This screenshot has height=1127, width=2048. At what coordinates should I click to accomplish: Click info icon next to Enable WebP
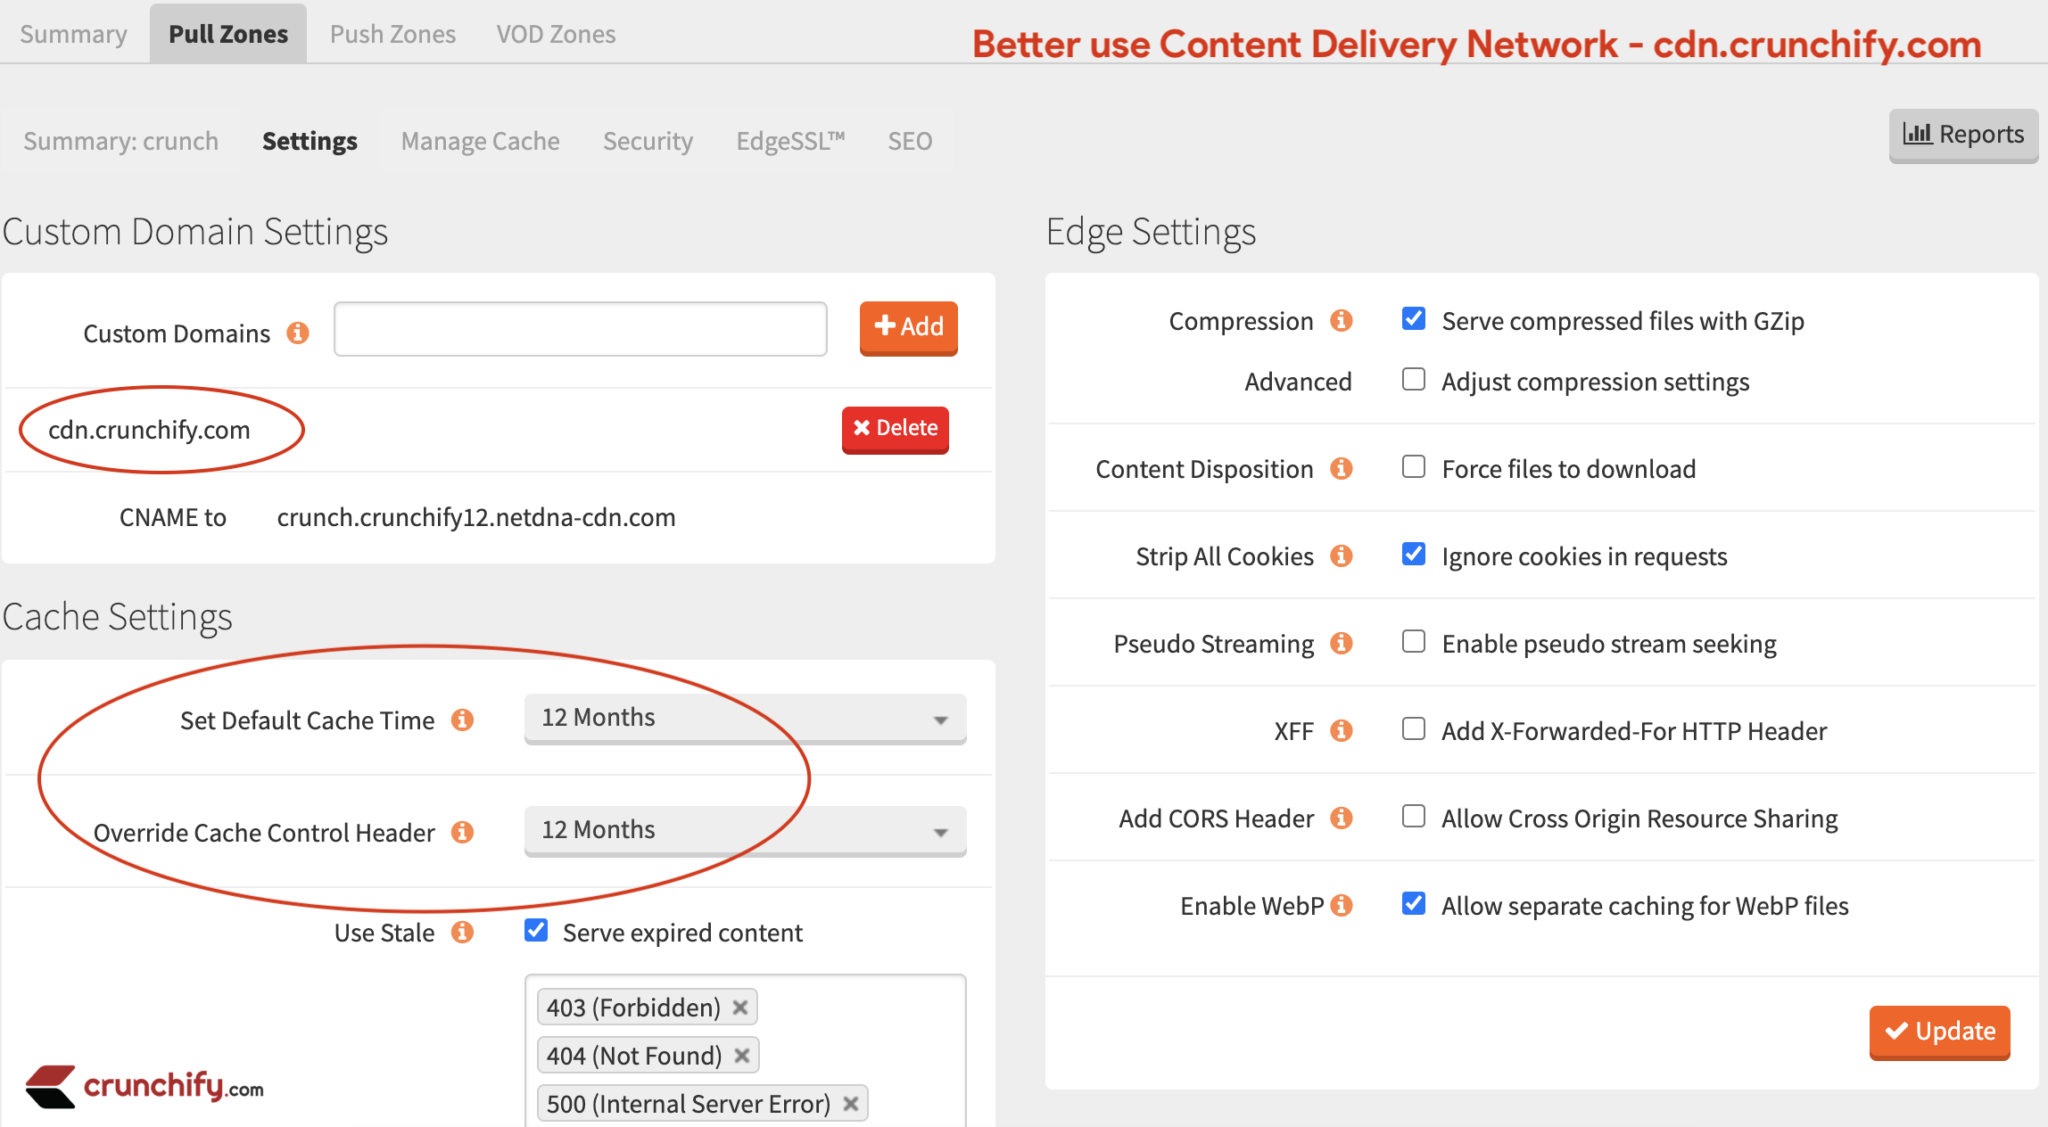pyautogui.click(x=1341, y=906)
